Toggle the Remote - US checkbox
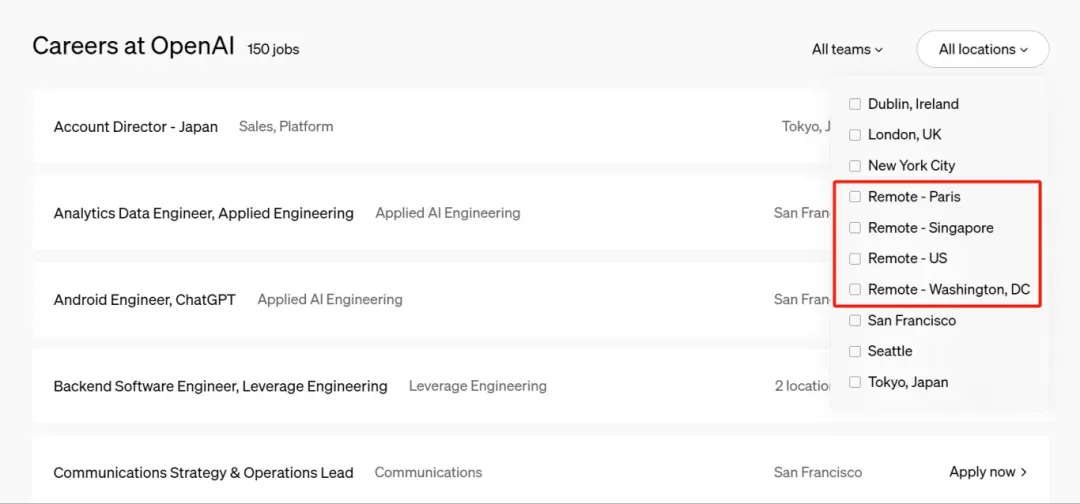 click(x=855, y=258)
